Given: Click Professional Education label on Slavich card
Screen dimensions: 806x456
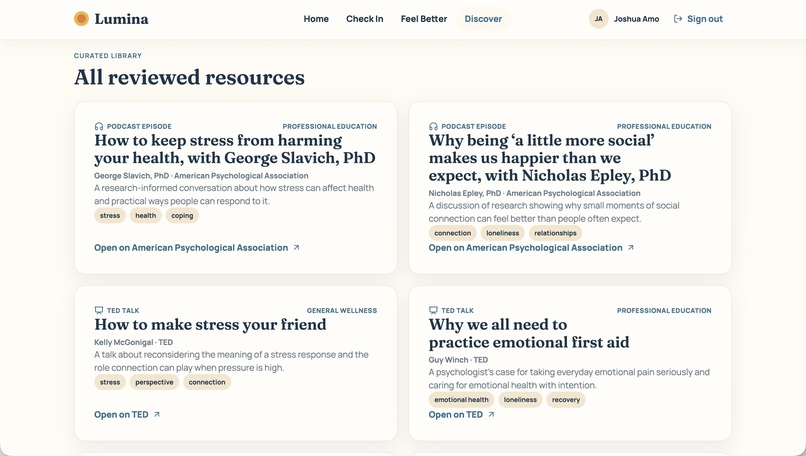Looking at the screenshot, I should click(x=330, y=126).
